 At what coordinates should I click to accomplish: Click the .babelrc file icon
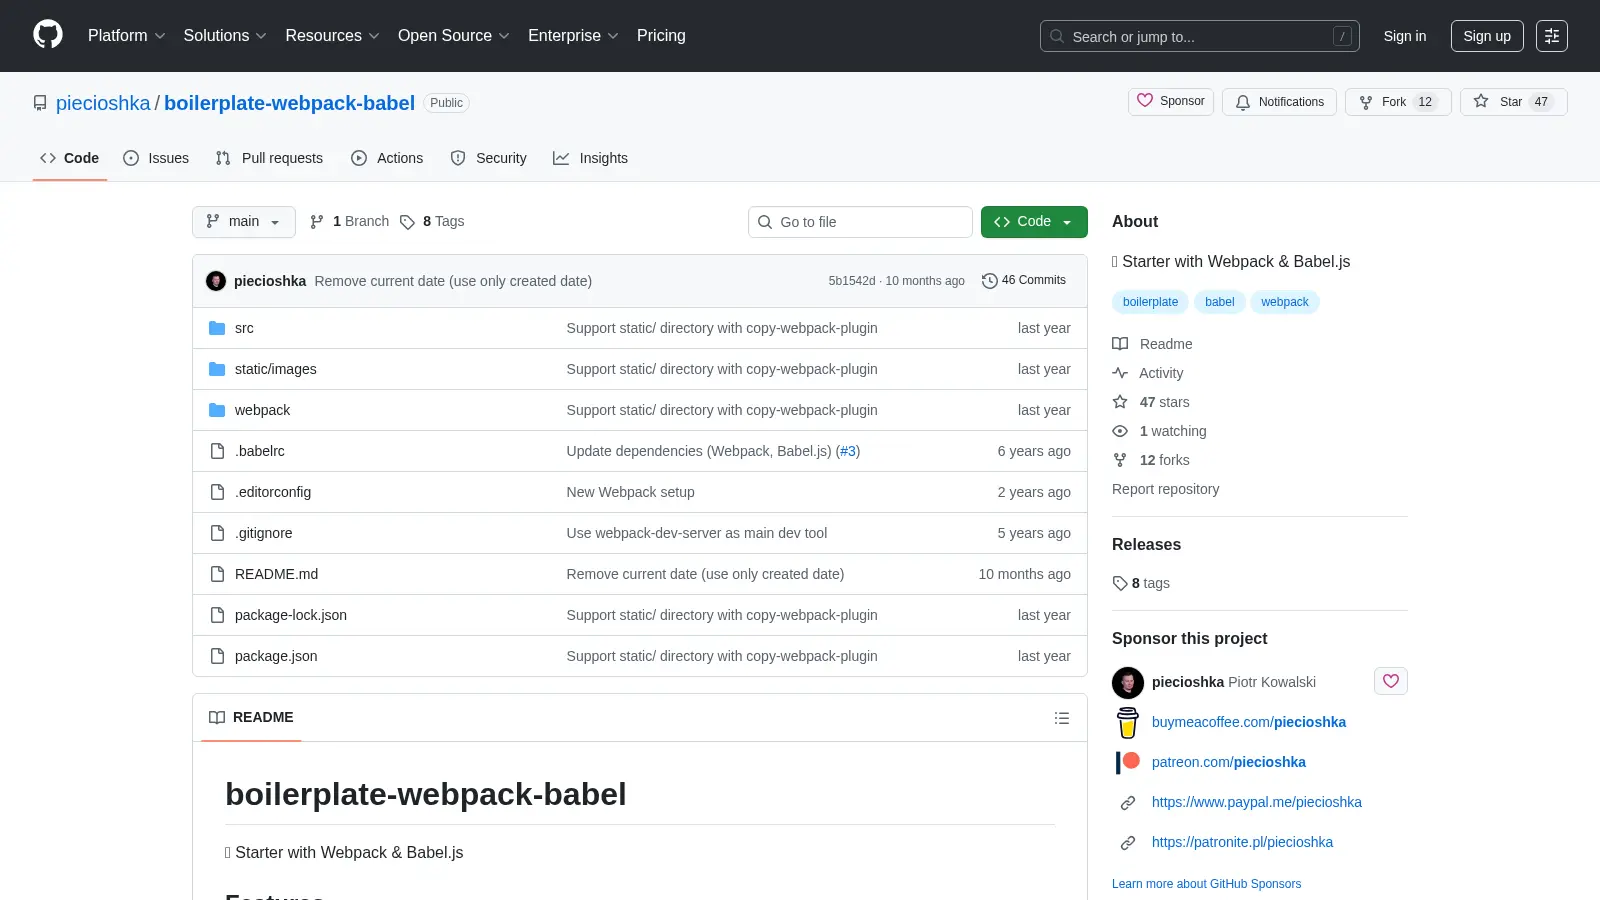pyautogui.click(x=217, y=451)
